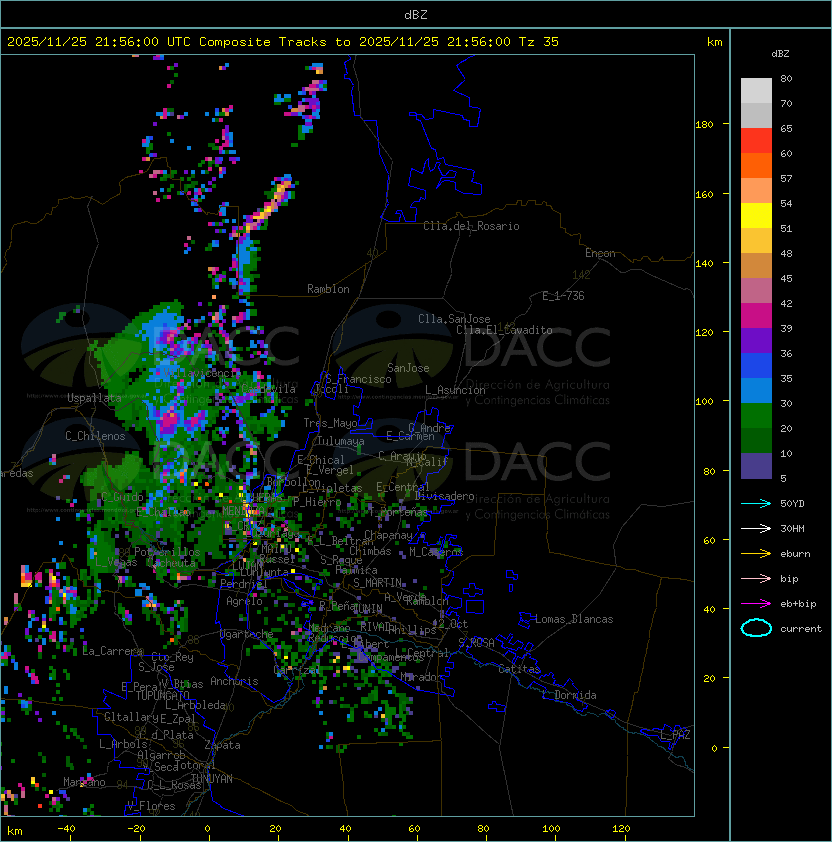Image resolution: width=832 pixels, height=842 pixels.
Task: Pick the light blue 30-35 dBZ swatch
Action: tap(756, 390)
